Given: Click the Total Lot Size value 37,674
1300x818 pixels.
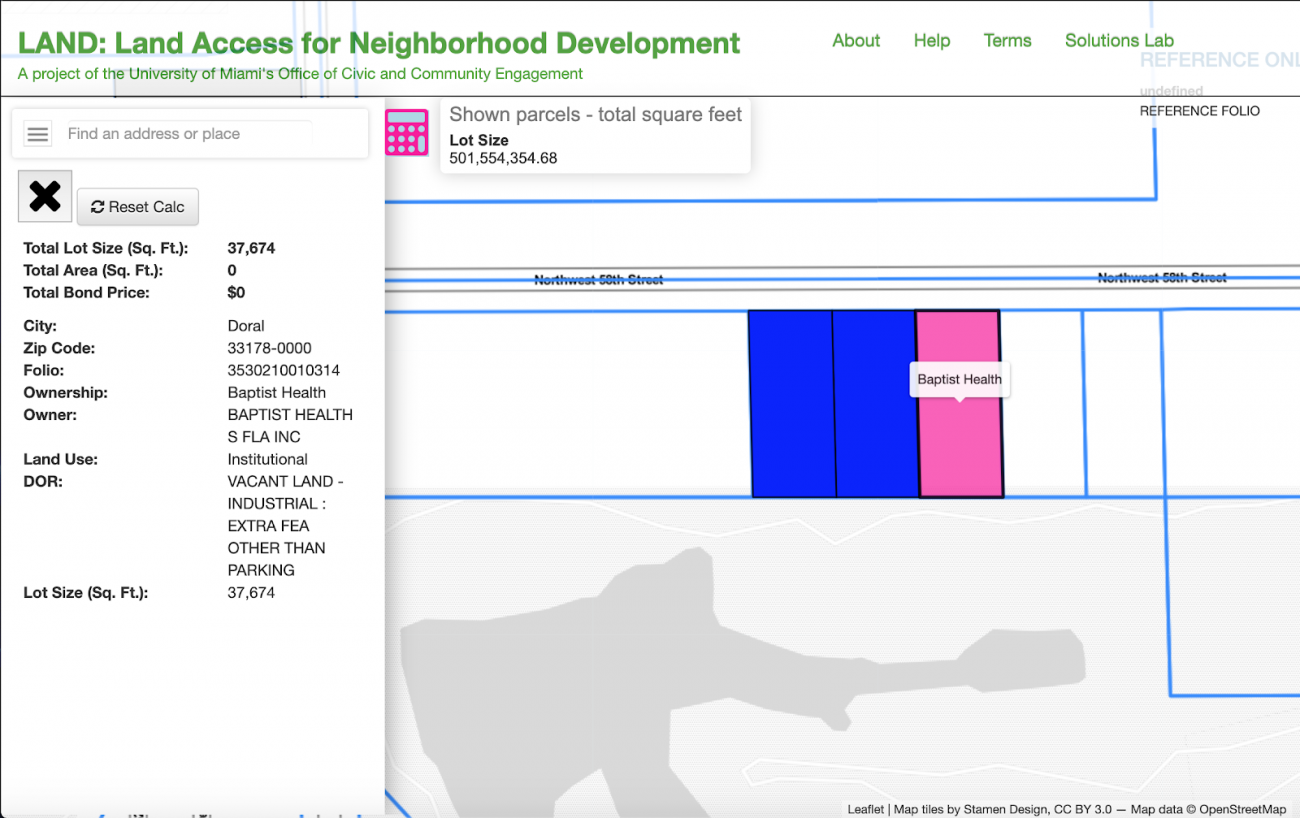Looking at the screenshot, I should point(251,248).
